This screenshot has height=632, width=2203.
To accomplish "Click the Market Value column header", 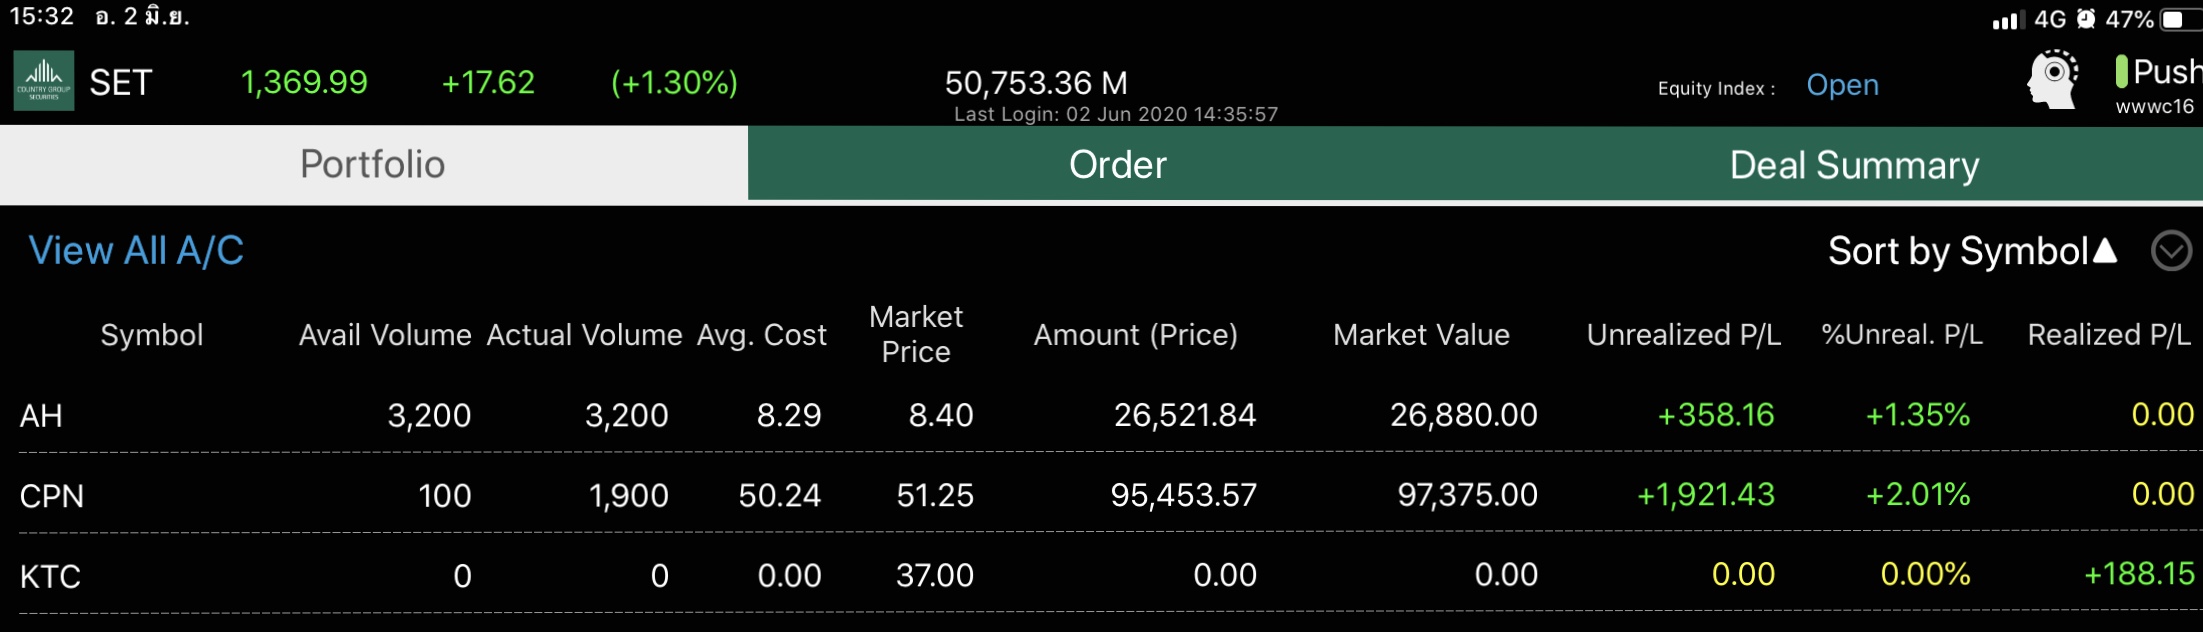I will tap(1421, 335).
